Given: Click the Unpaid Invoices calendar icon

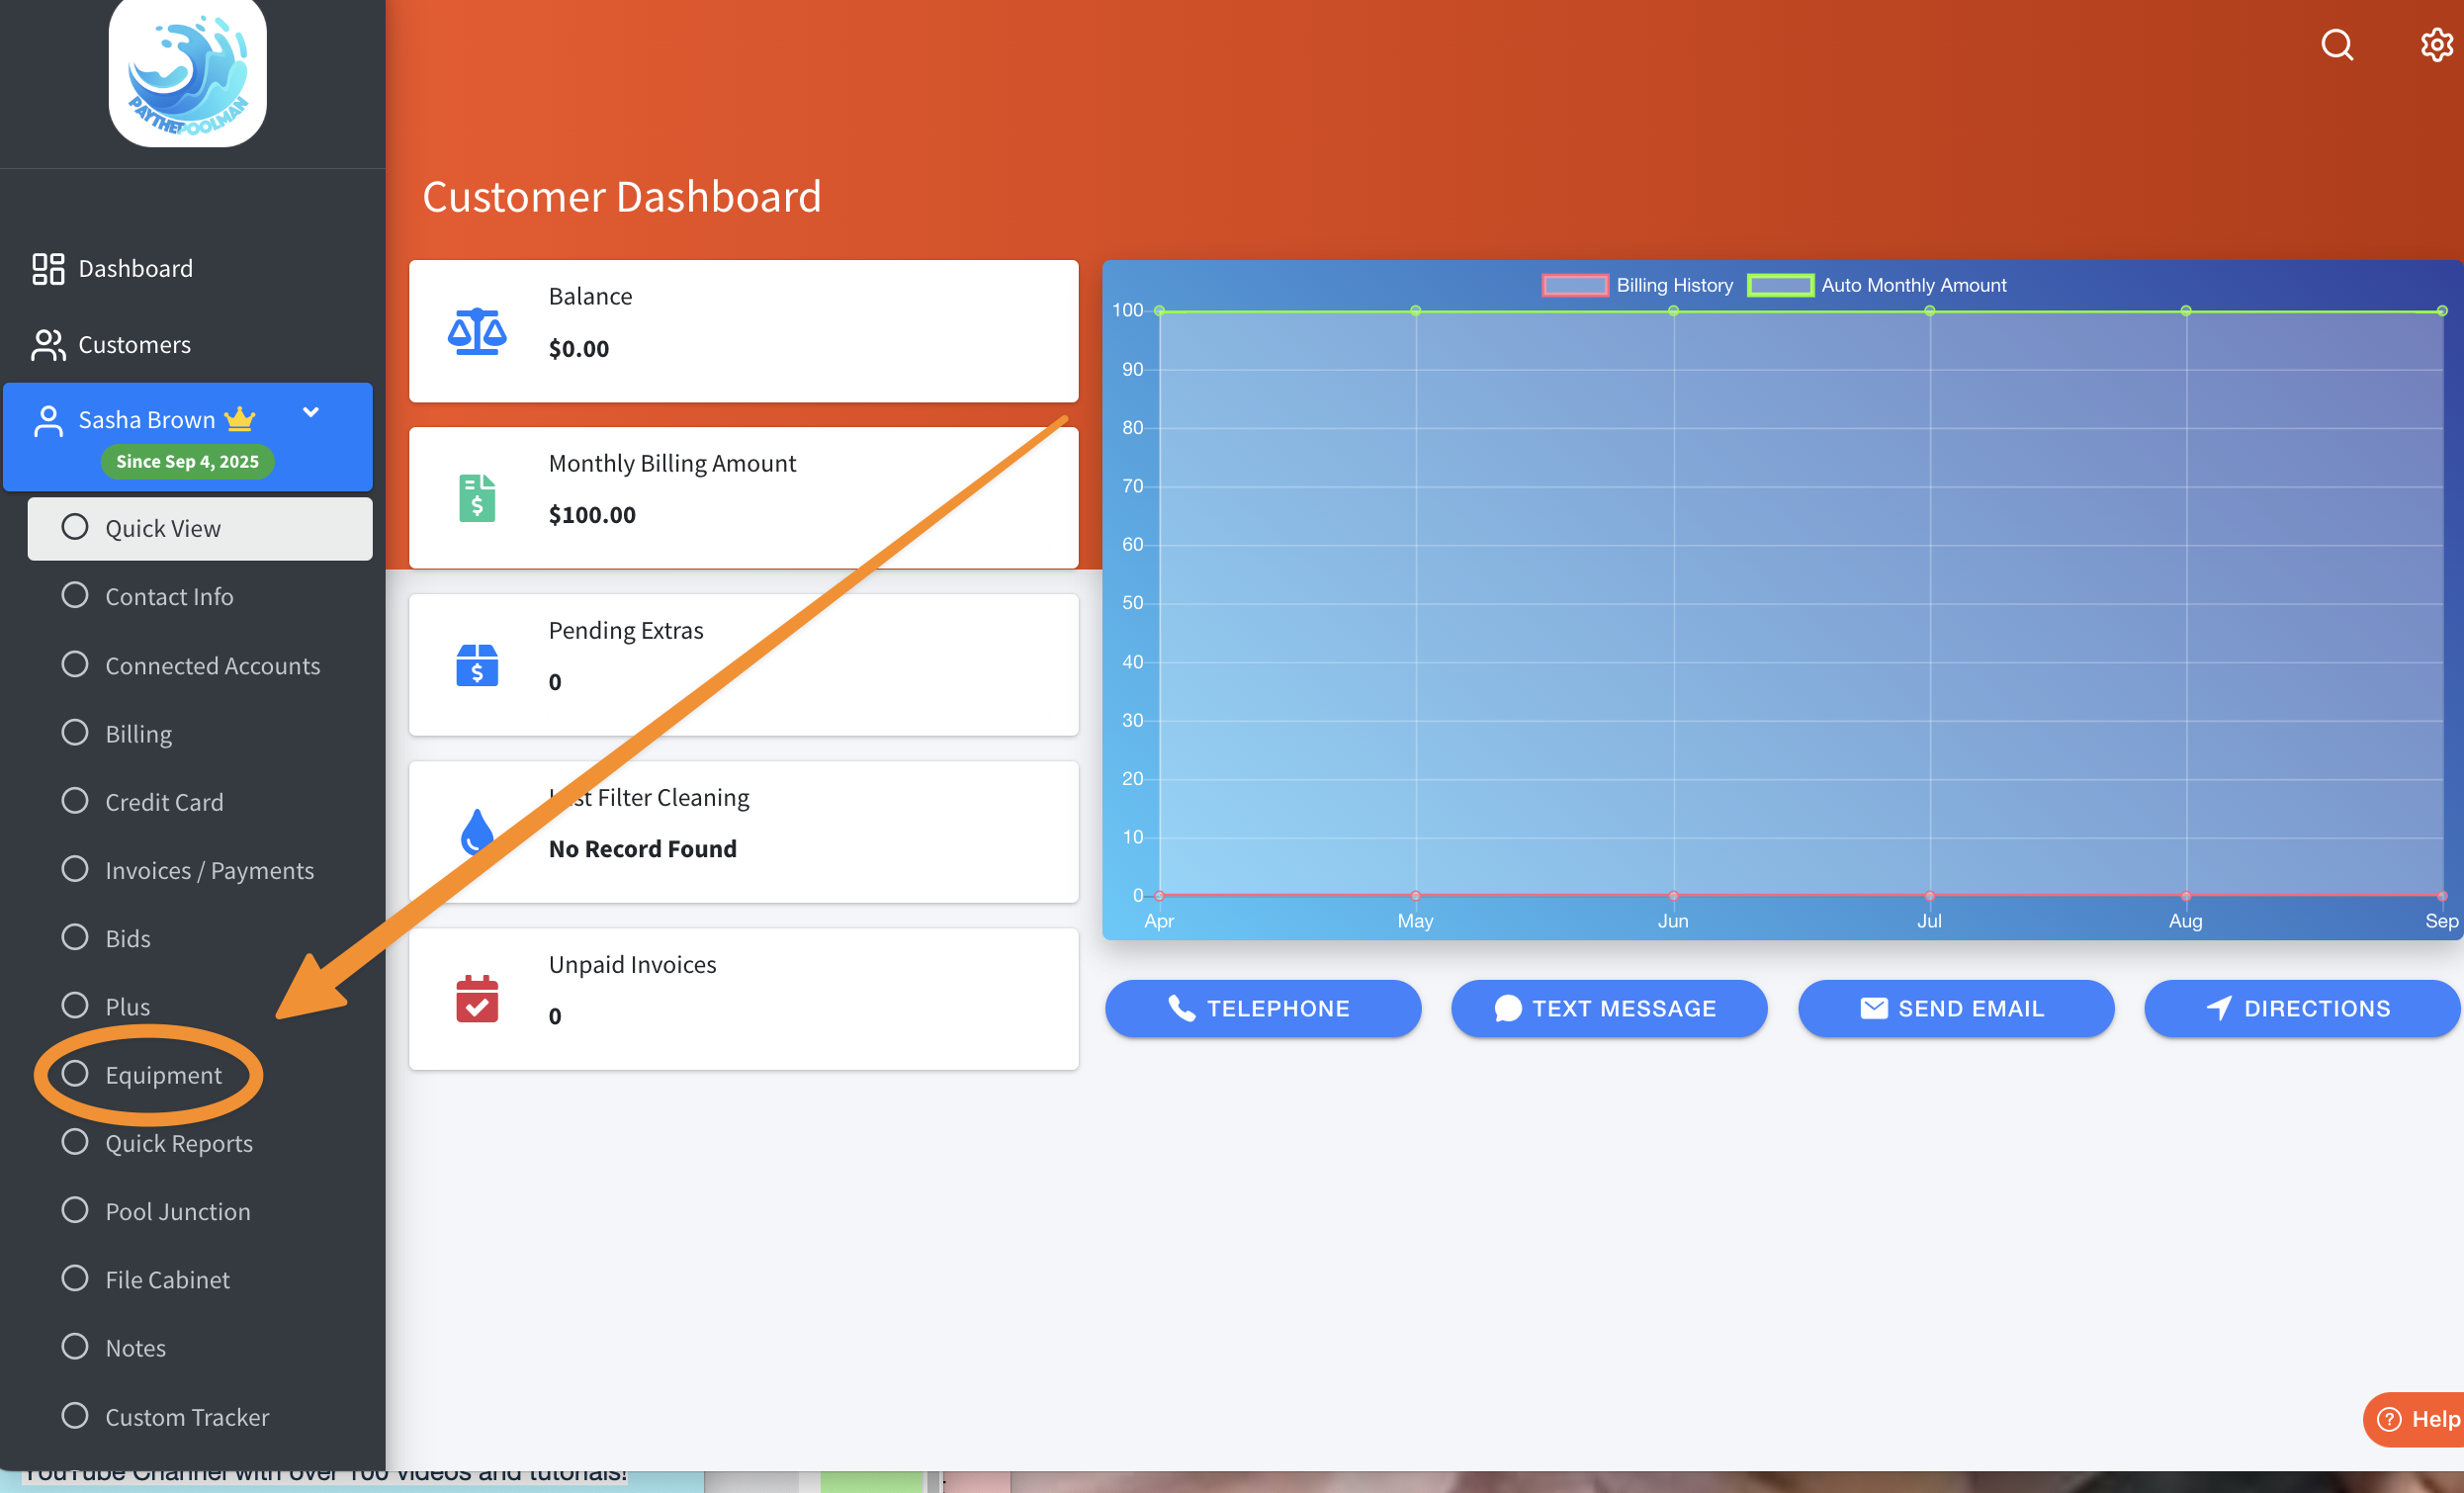Looking at the screenshot, I should (x=477, y=999).
